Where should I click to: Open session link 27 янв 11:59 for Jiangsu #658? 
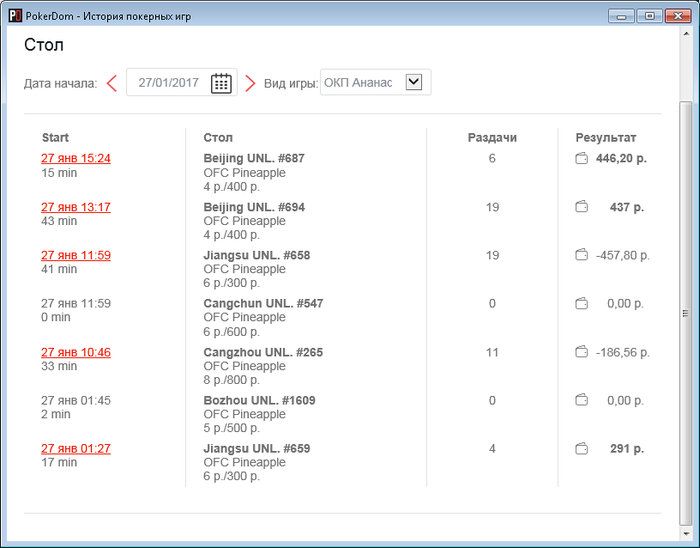point(76,255)
